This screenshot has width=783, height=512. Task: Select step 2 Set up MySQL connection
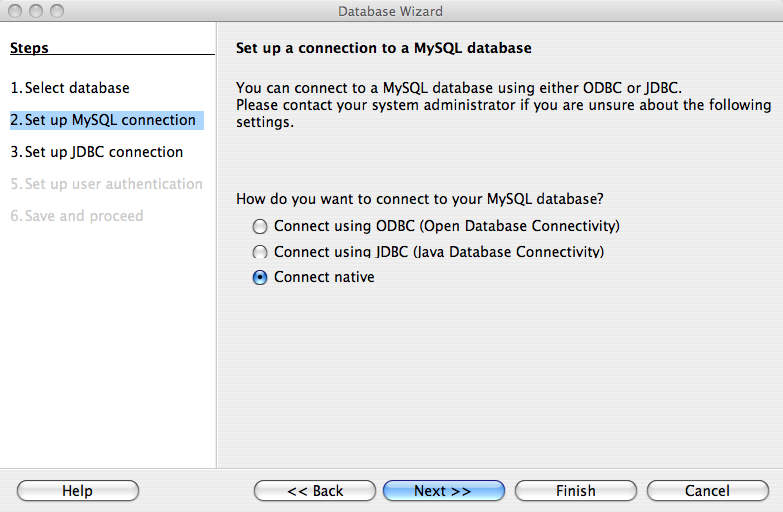pos(103,120)
